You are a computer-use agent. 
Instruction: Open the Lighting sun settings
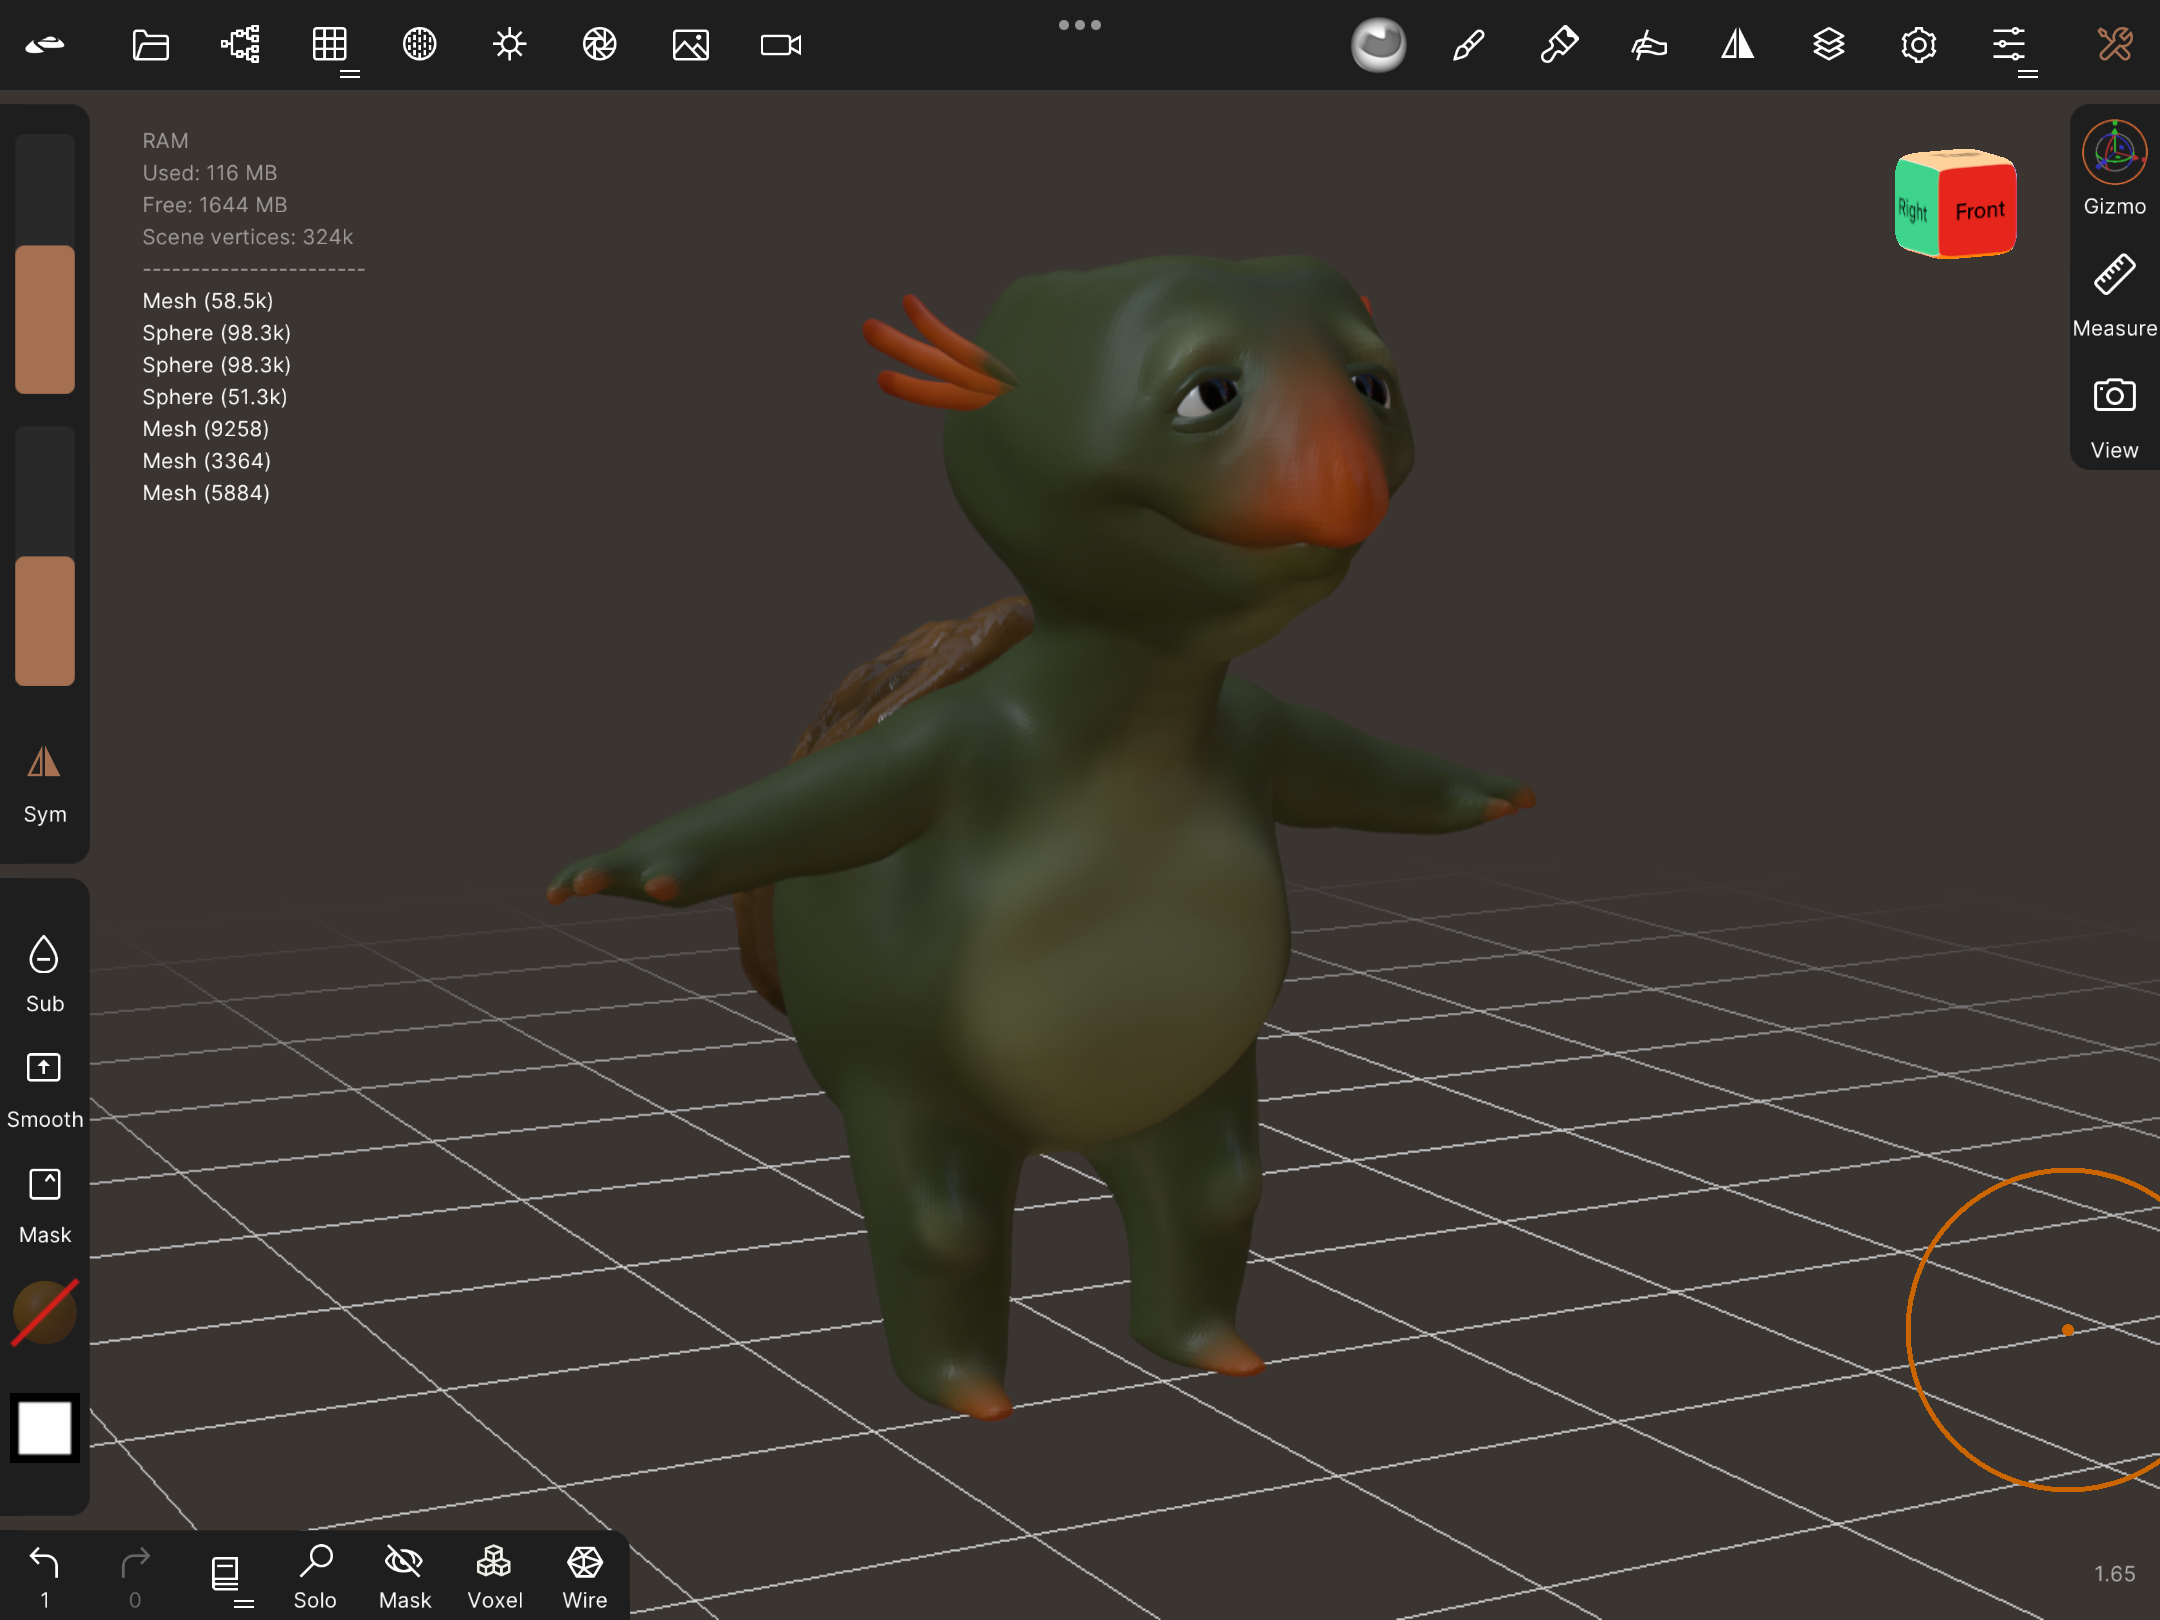509,45
